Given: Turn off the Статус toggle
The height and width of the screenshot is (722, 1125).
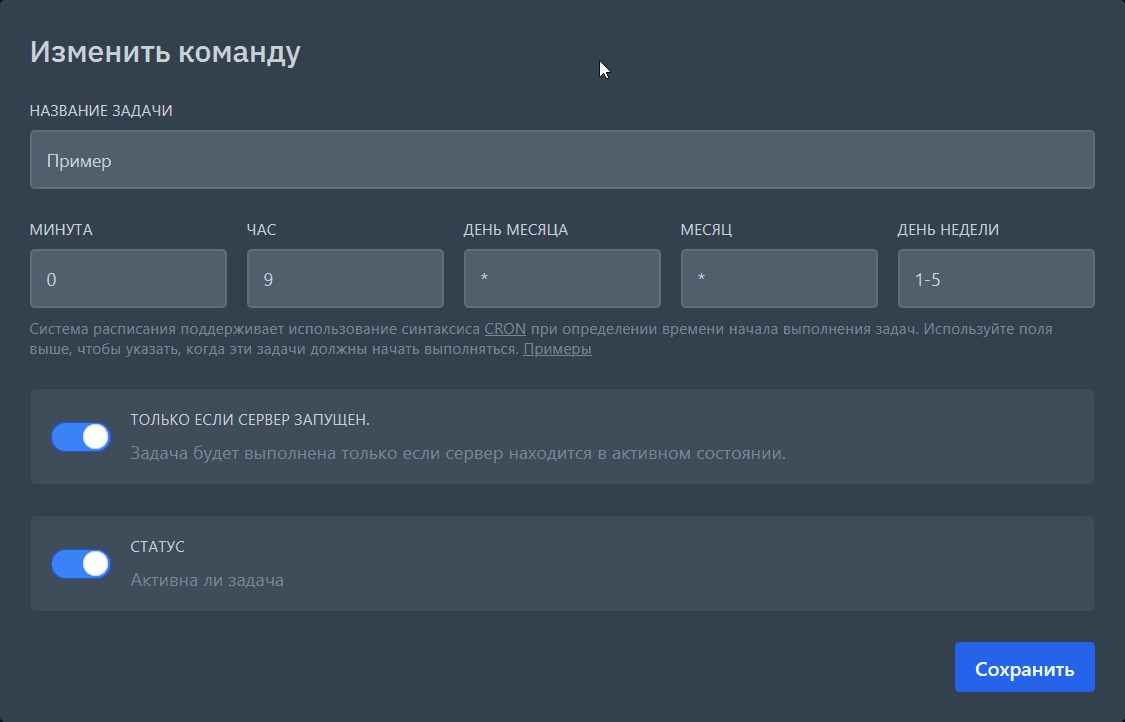Looking at the screenshot, I should (x=81, y=564).
